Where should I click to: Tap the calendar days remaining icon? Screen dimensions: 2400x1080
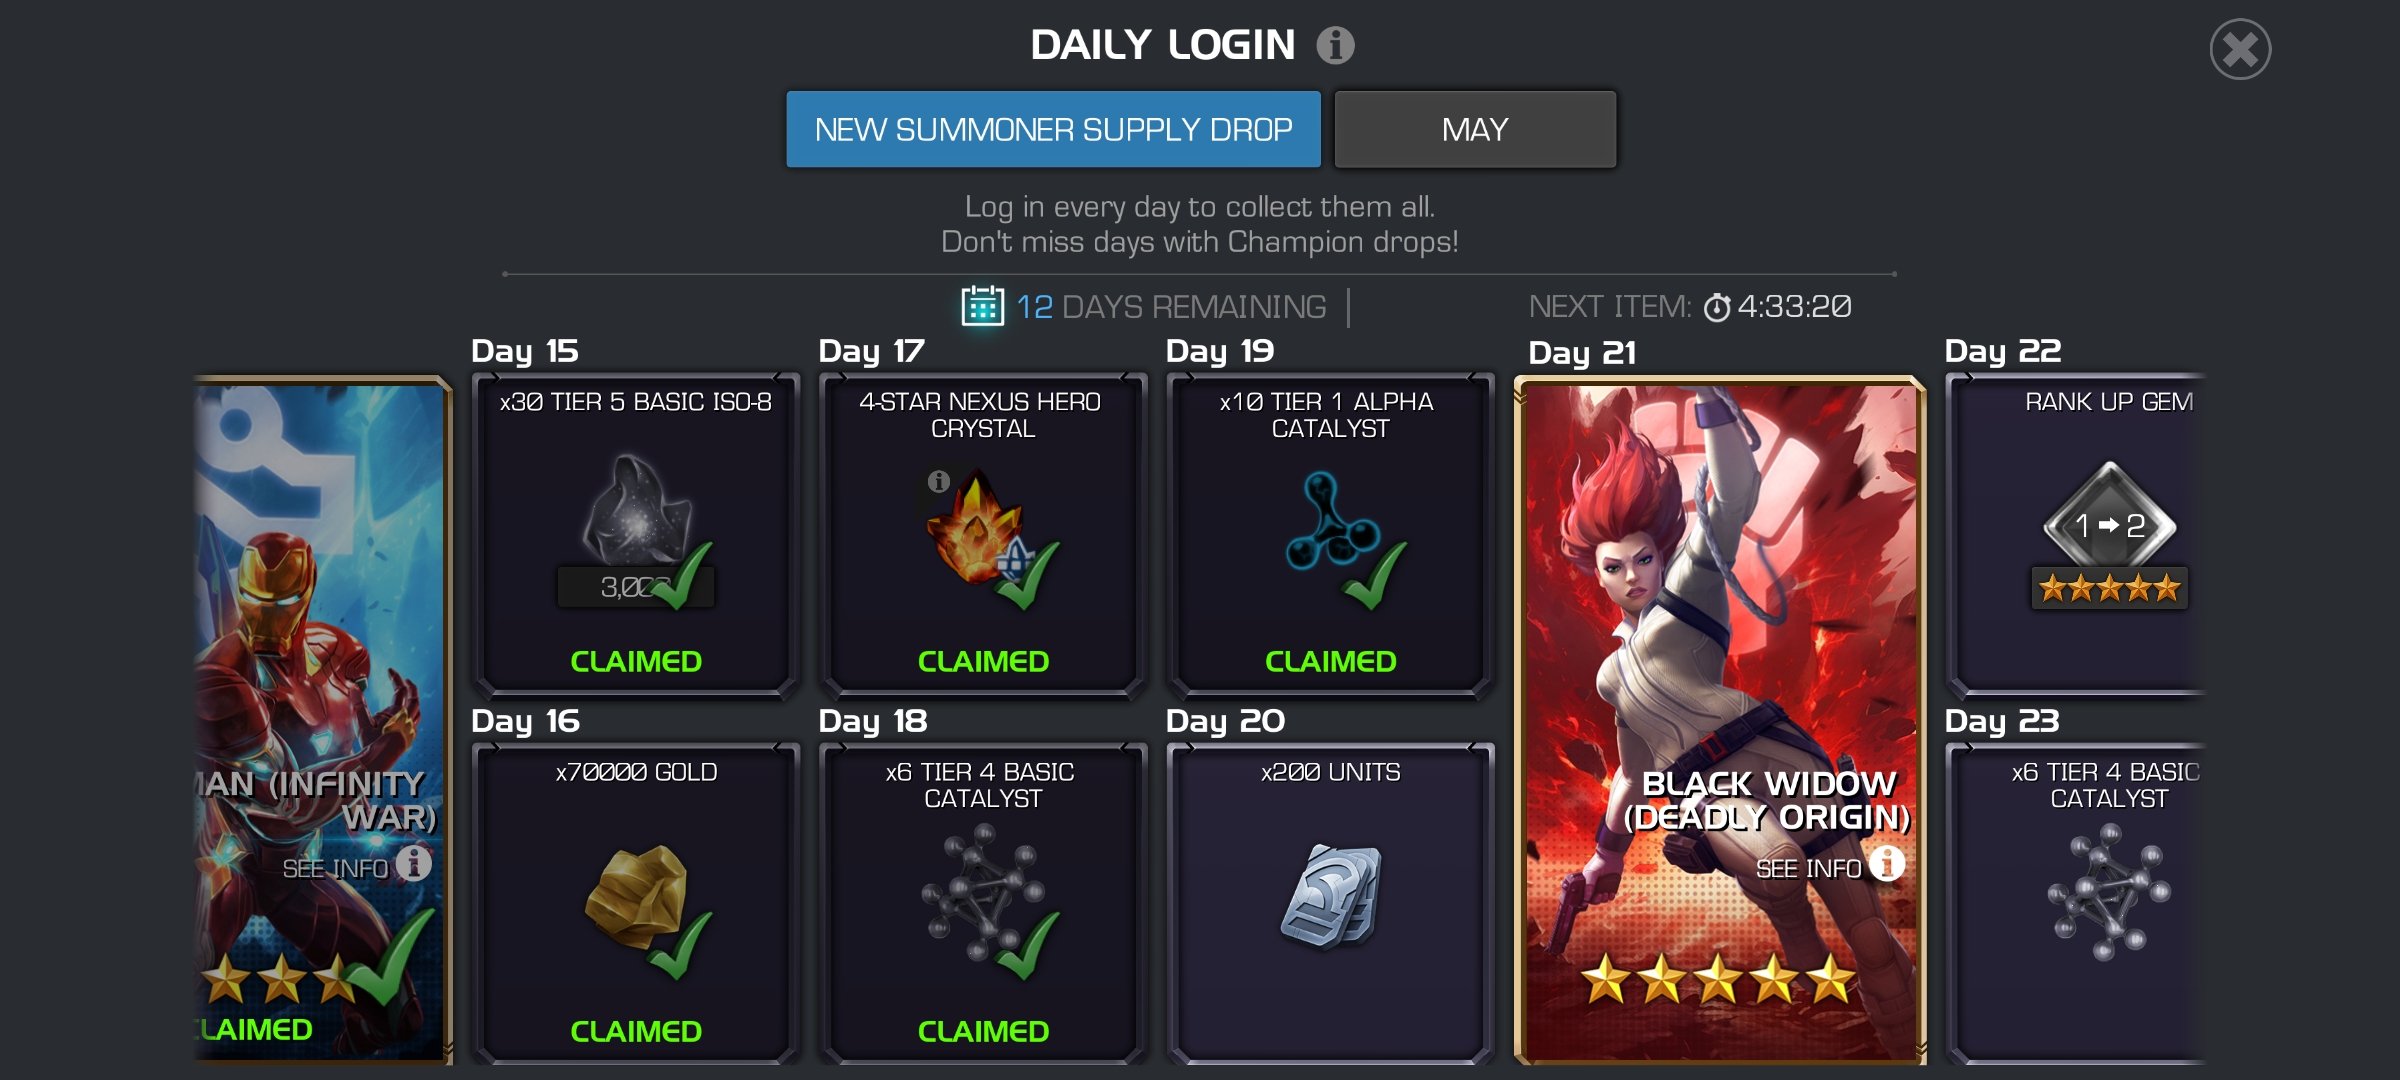(982, 306)
